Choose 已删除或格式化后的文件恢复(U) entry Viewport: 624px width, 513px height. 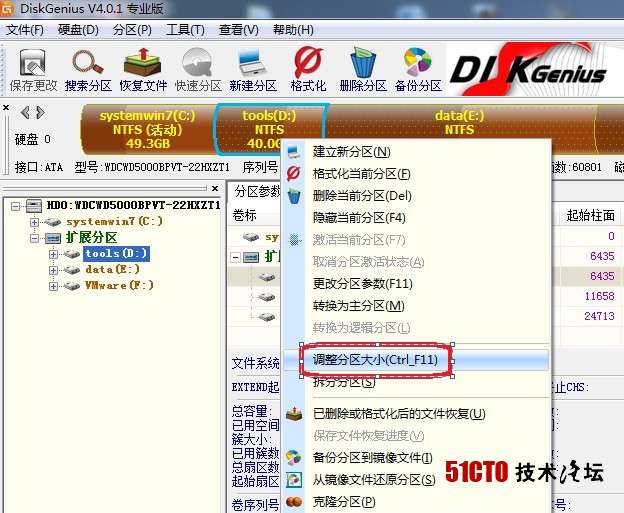point(417,414)
